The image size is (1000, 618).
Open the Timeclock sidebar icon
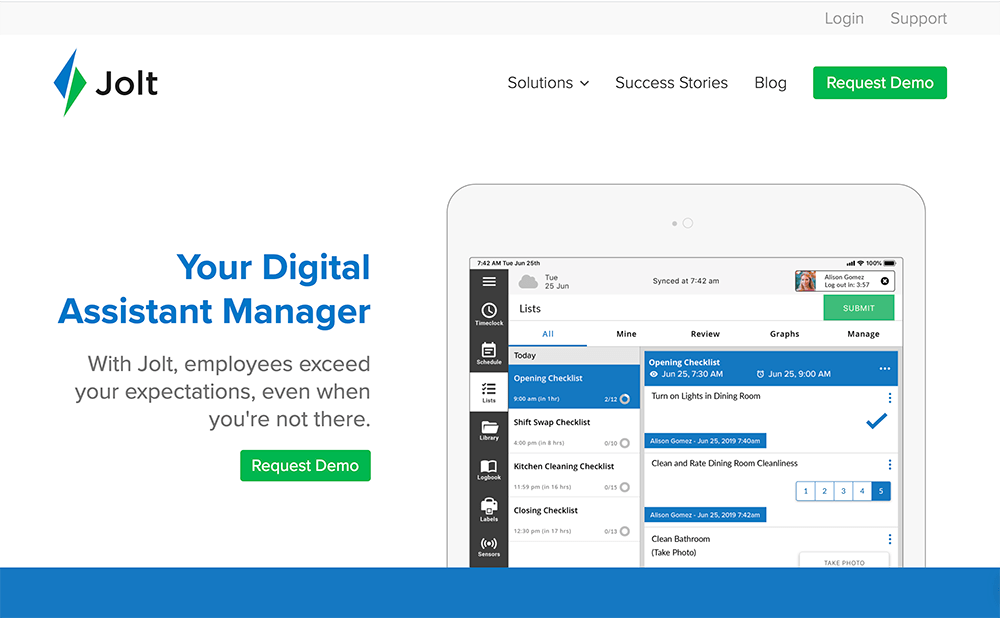point(489,314)
